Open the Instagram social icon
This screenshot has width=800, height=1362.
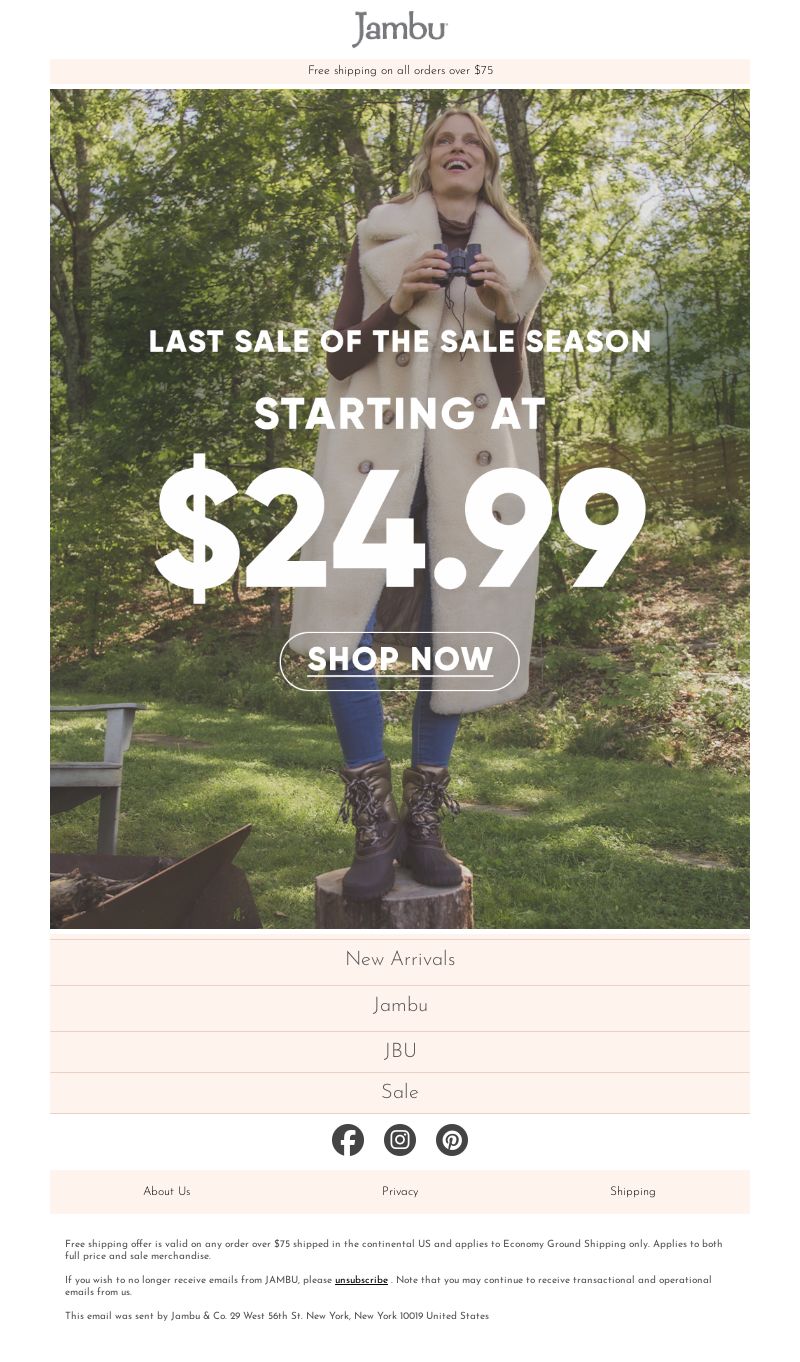click(400, 1140)
